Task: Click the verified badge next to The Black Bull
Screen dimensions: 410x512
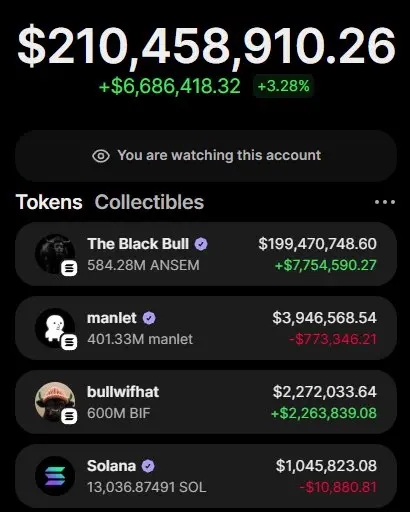Action: pyautogui.click(x=201, y=244)
